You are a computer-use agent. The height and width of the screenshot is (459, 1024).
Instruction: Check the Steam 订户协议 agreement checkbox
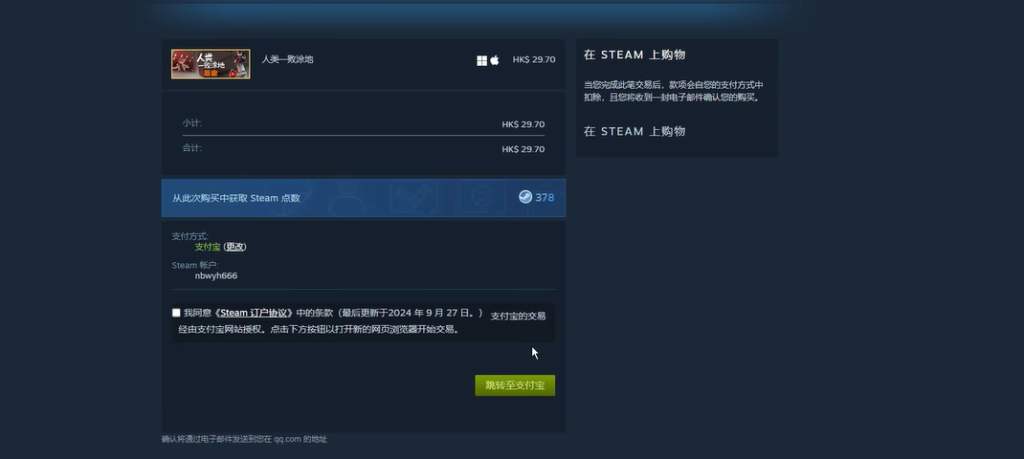tap(177, 313)
